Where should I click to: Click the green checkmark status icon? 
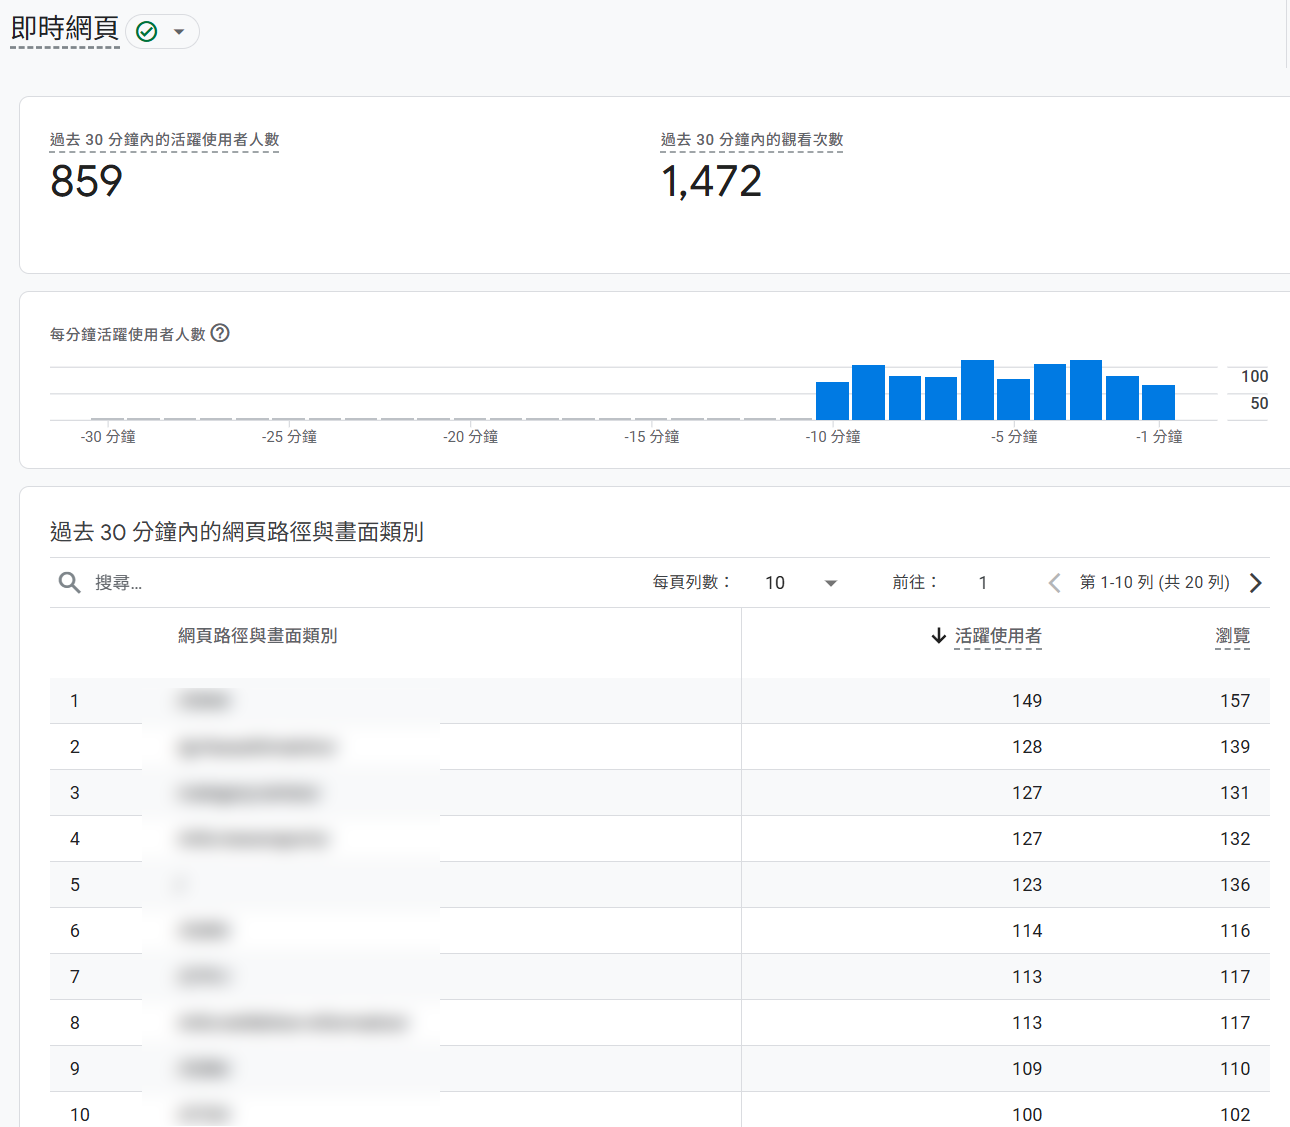(x=147, y=32)
